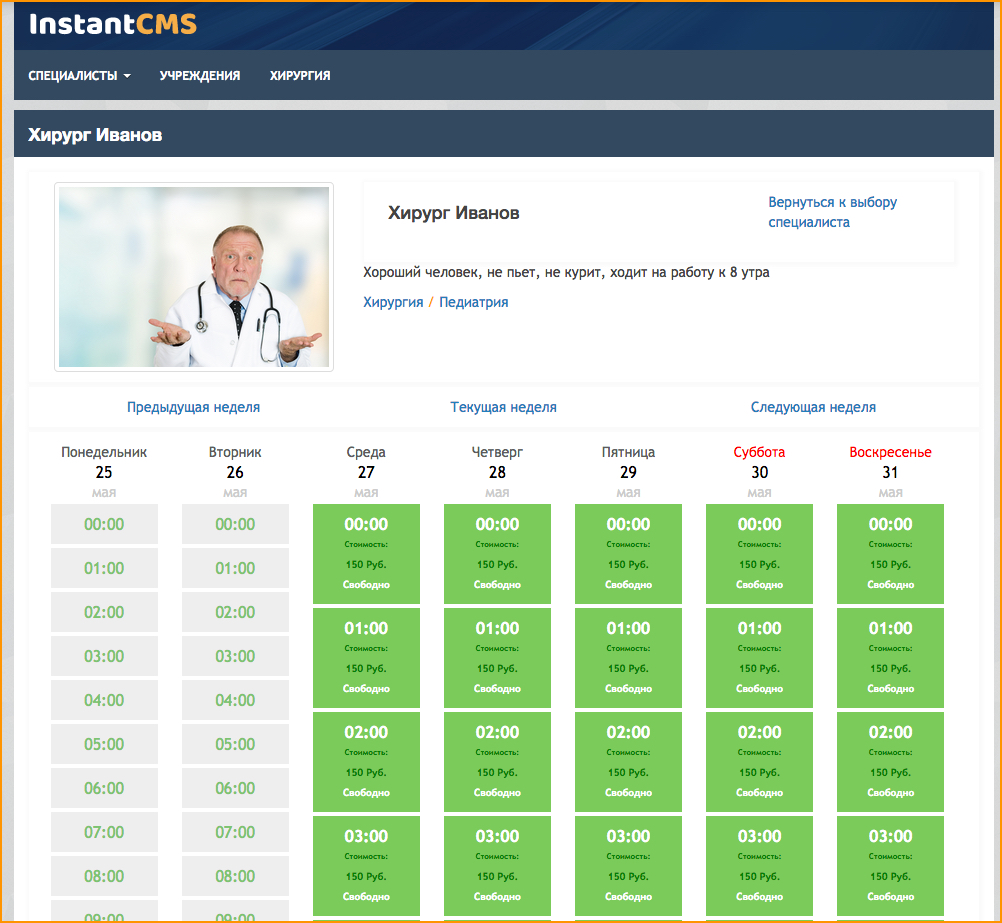Go to Предыдущая неделя
Image resolution: width=1002 pixels, height=923 pixels.
point(193,407)
